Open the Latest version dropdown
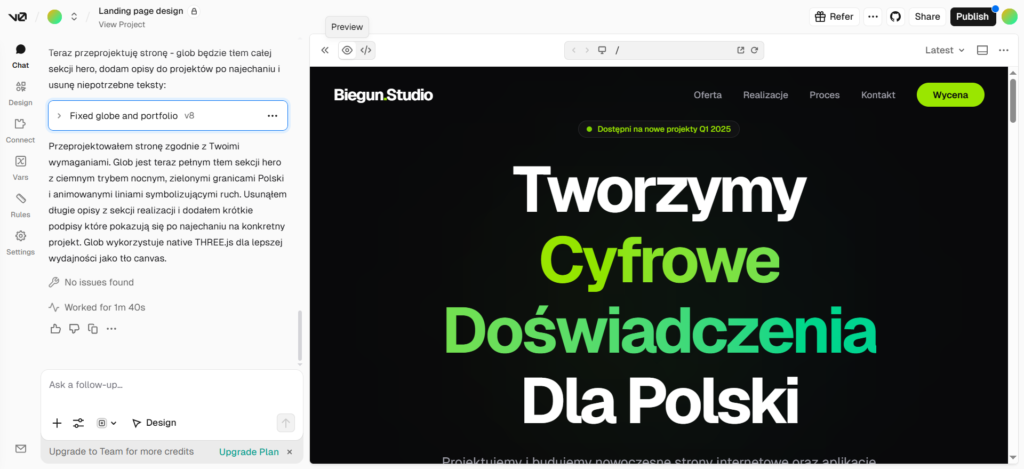This screenshot has width=1024, height=469. pyautogui.click(x=944, y=50)
